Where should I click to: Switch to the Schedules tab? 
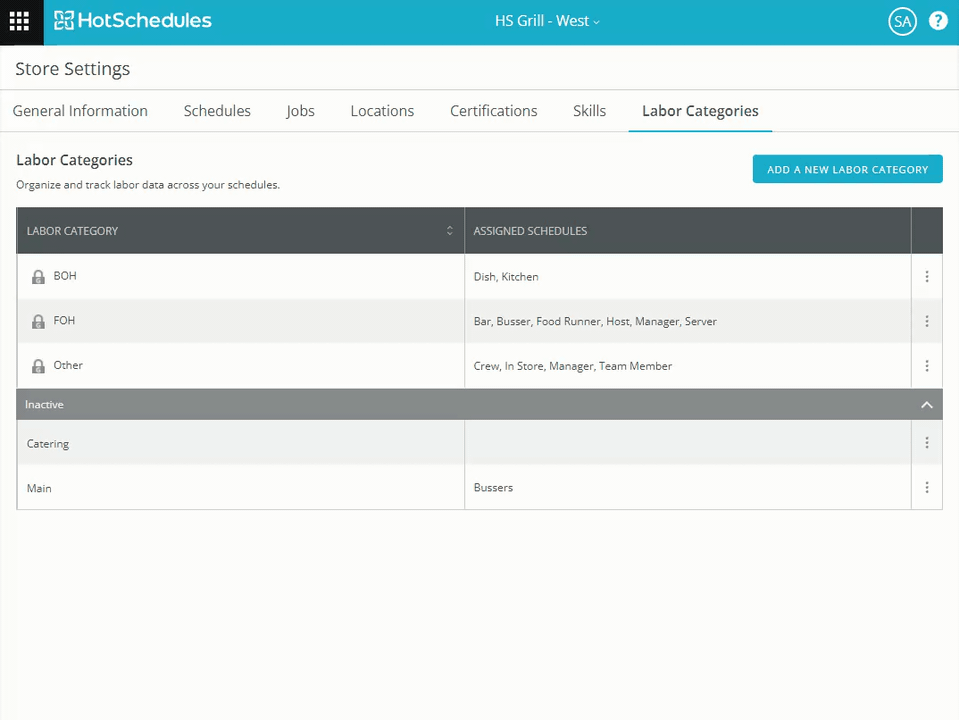(x=217, y=111)
